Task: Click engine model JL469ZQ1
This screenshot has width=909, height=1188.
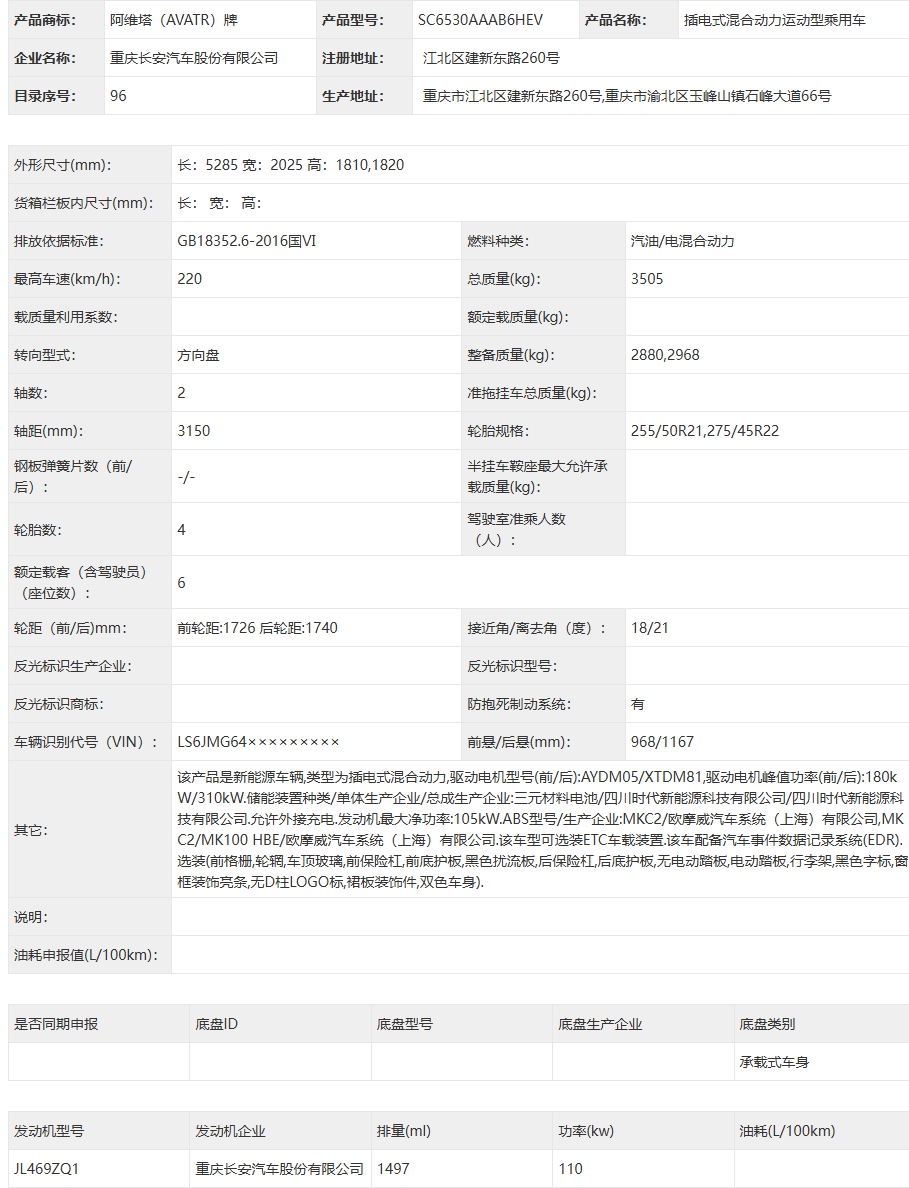Action: coord(46,1169)
